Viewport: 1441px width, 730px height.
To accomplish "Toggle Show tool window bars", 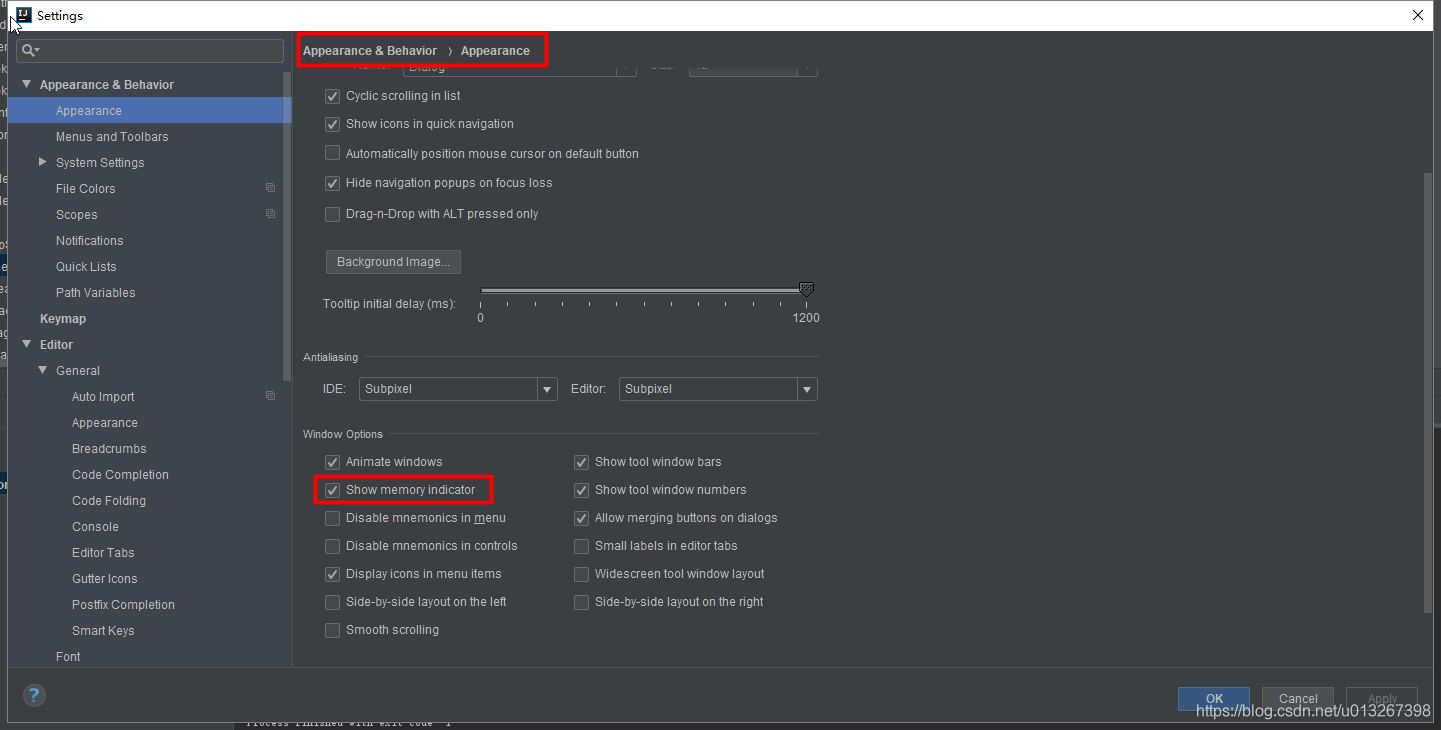I will coord(581,462).
